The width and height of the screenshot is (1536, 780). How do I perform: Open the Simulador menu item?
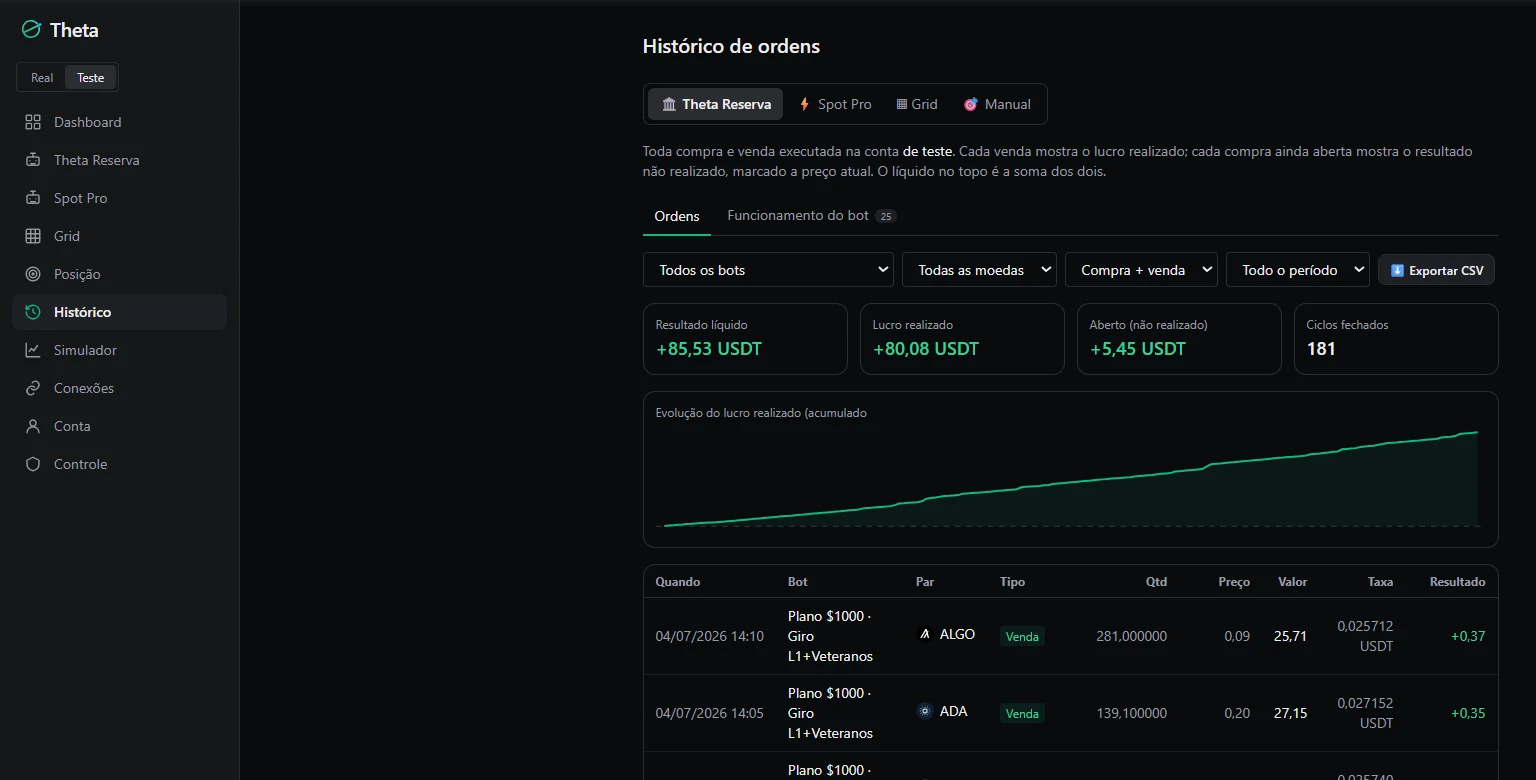tap(119, 350)
